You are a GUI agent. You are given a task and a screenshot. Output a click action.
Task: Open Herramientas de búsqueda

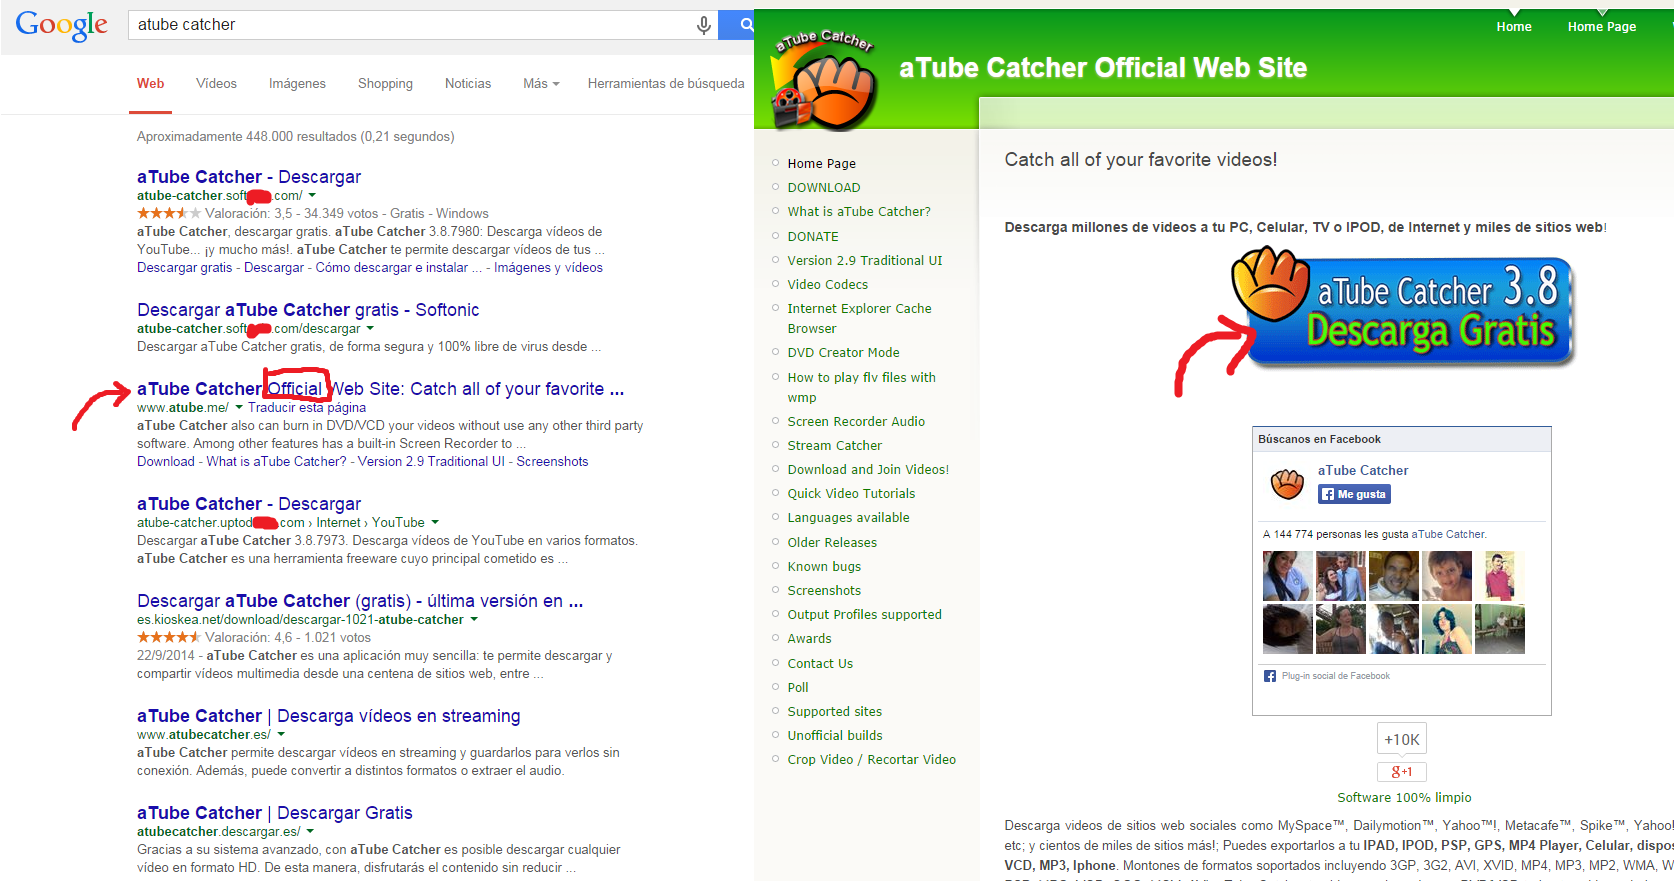coord(666,84)
